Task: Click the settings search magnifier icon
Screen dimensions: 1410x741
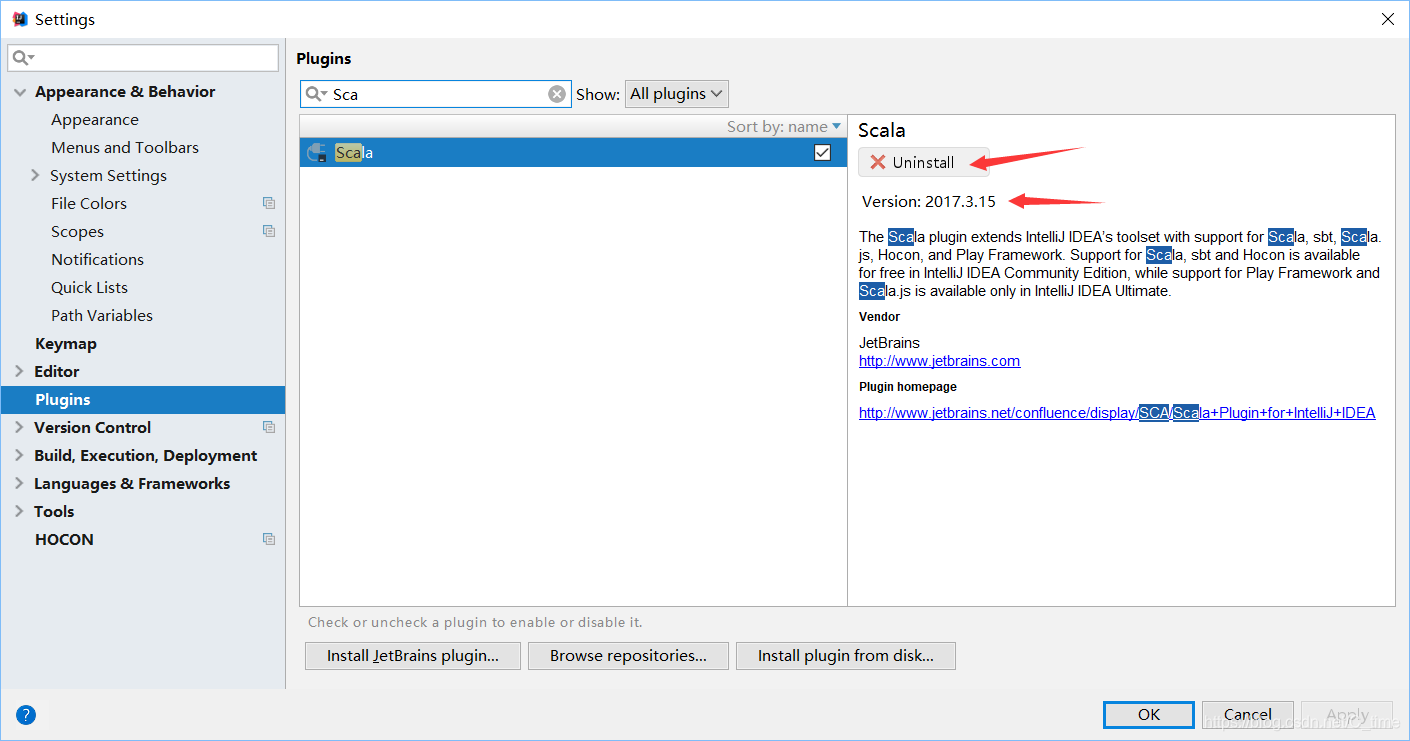Action: (24, 58)
